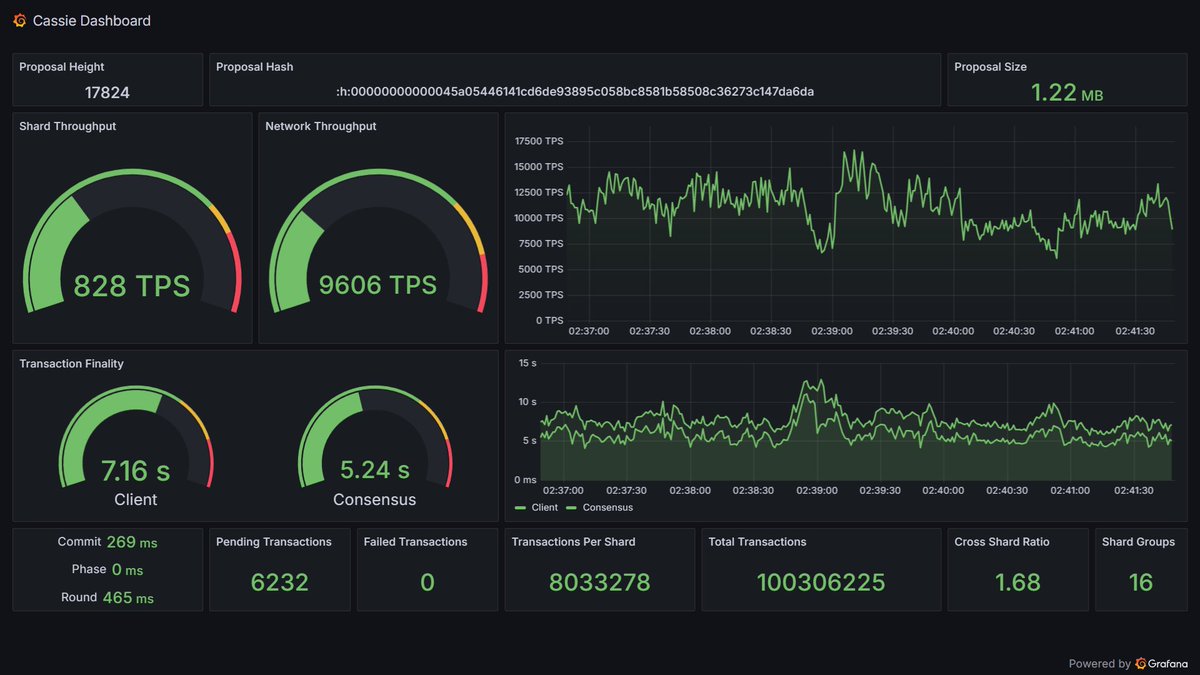
Task: Click the 02:39:00 label on the TPS graph
Action: (830, 331)
